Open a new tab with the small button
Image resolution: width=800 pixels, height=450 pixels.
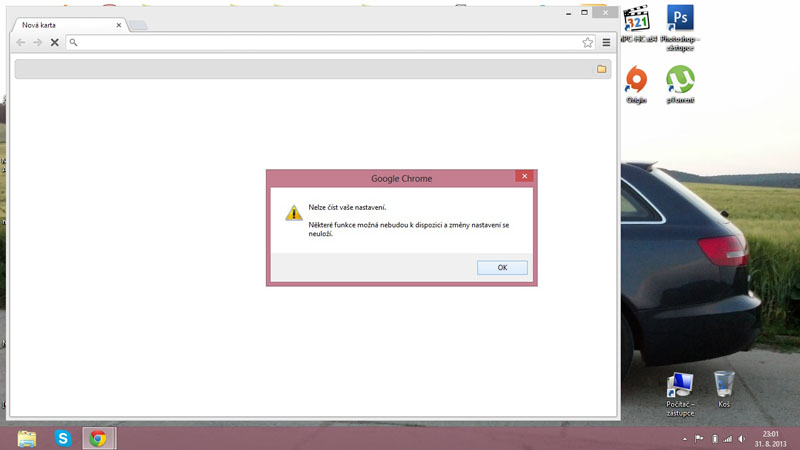[x=138, y=25]
